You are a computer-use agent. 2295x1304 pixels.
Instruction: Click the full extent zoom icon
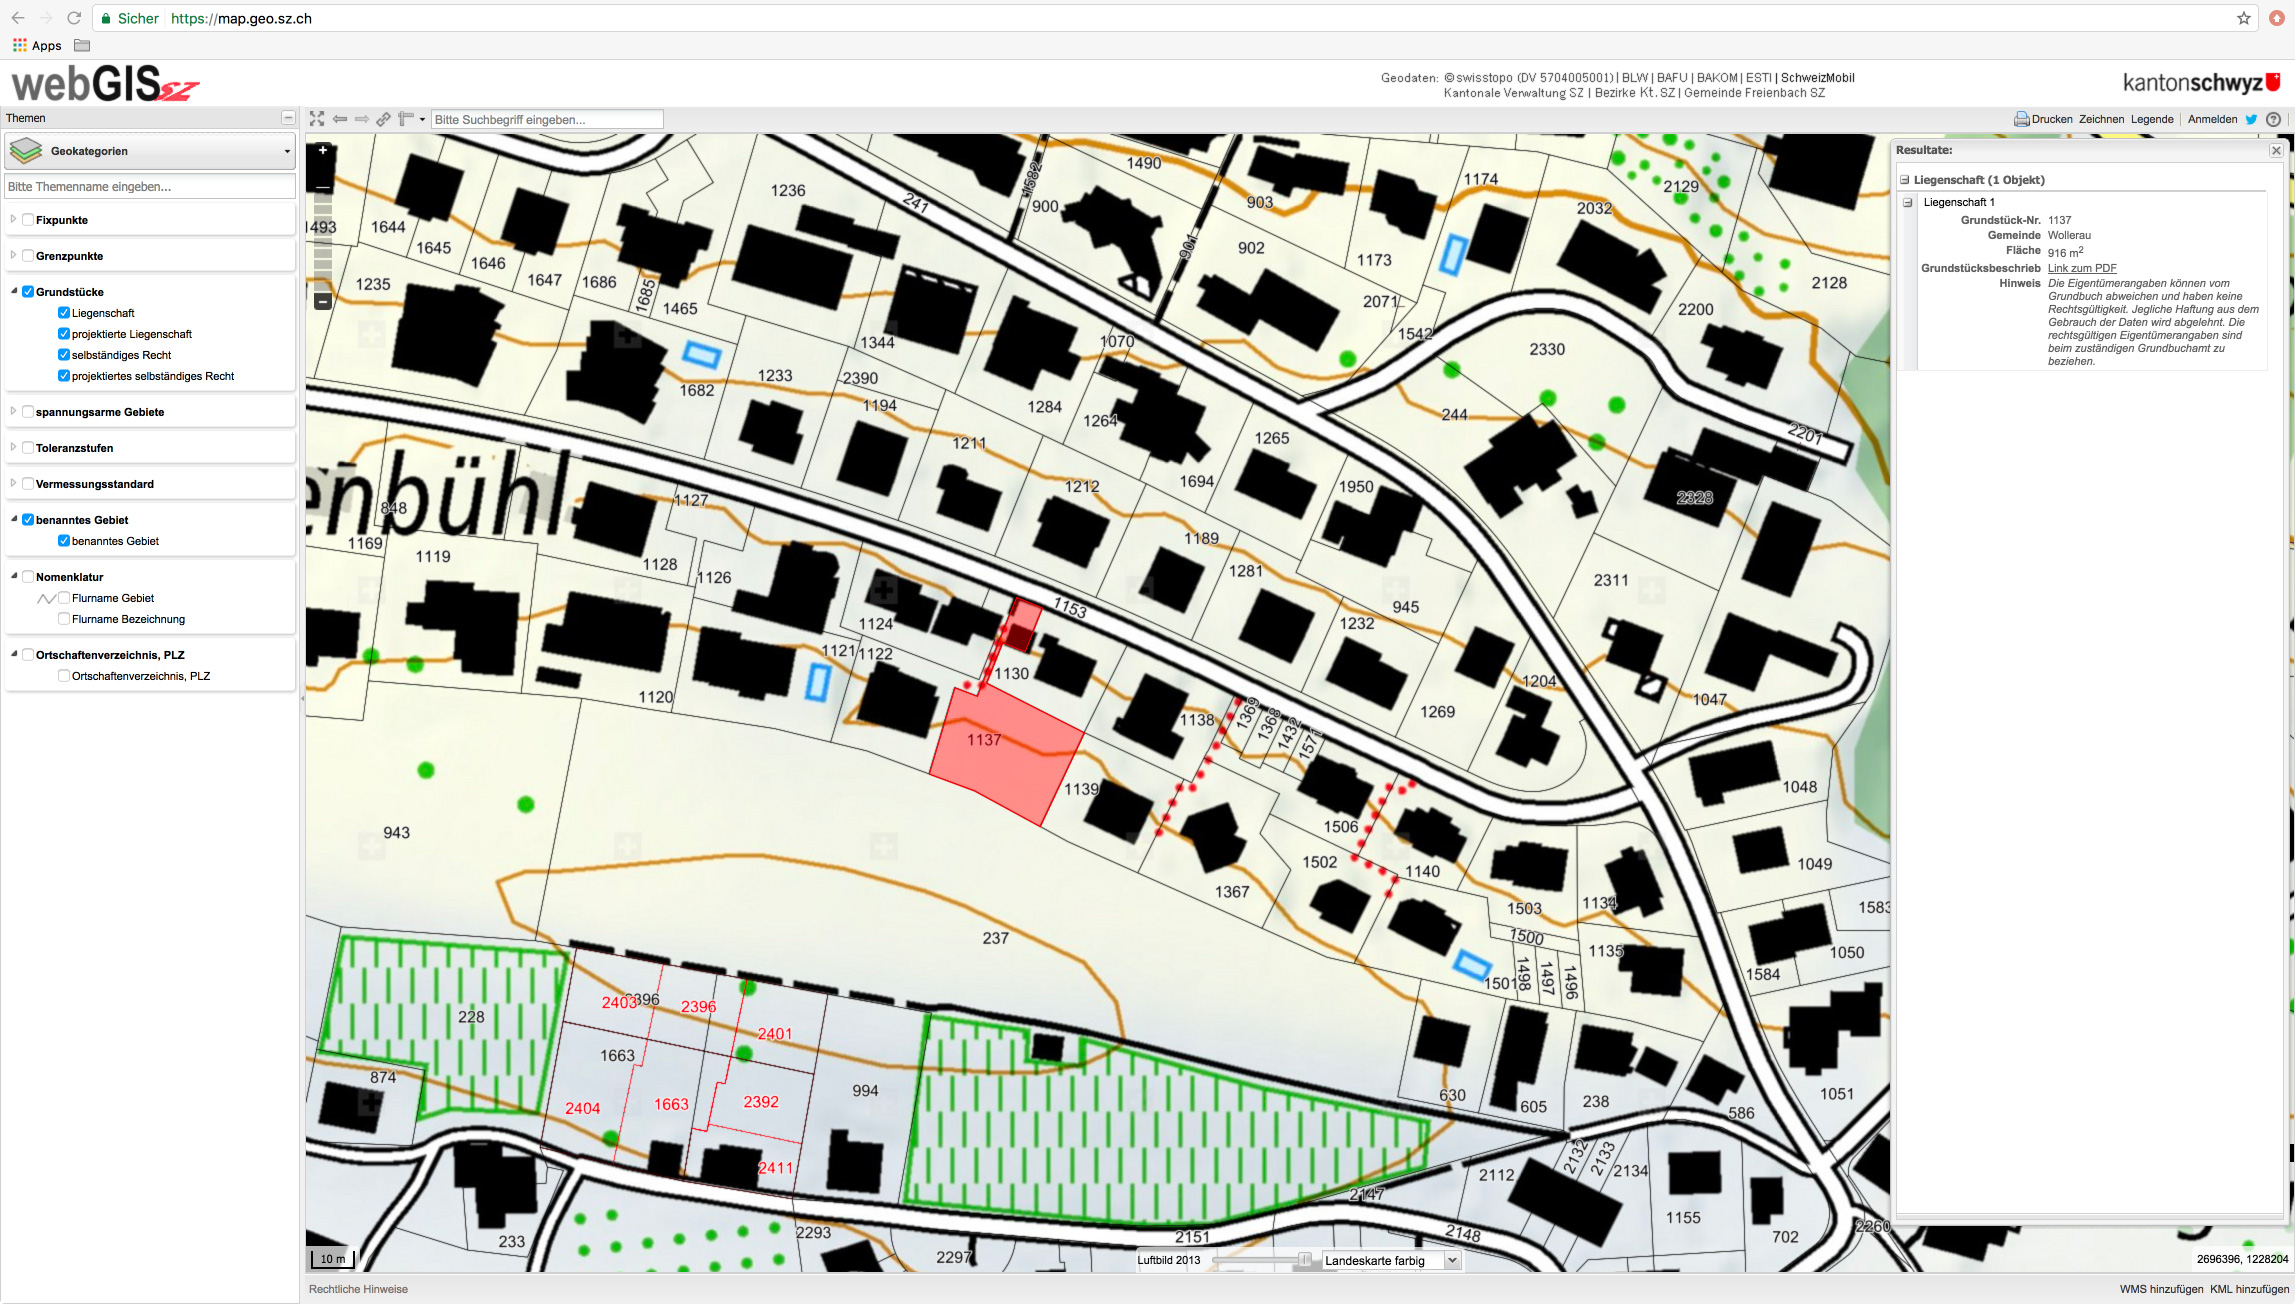click(317, 119)
